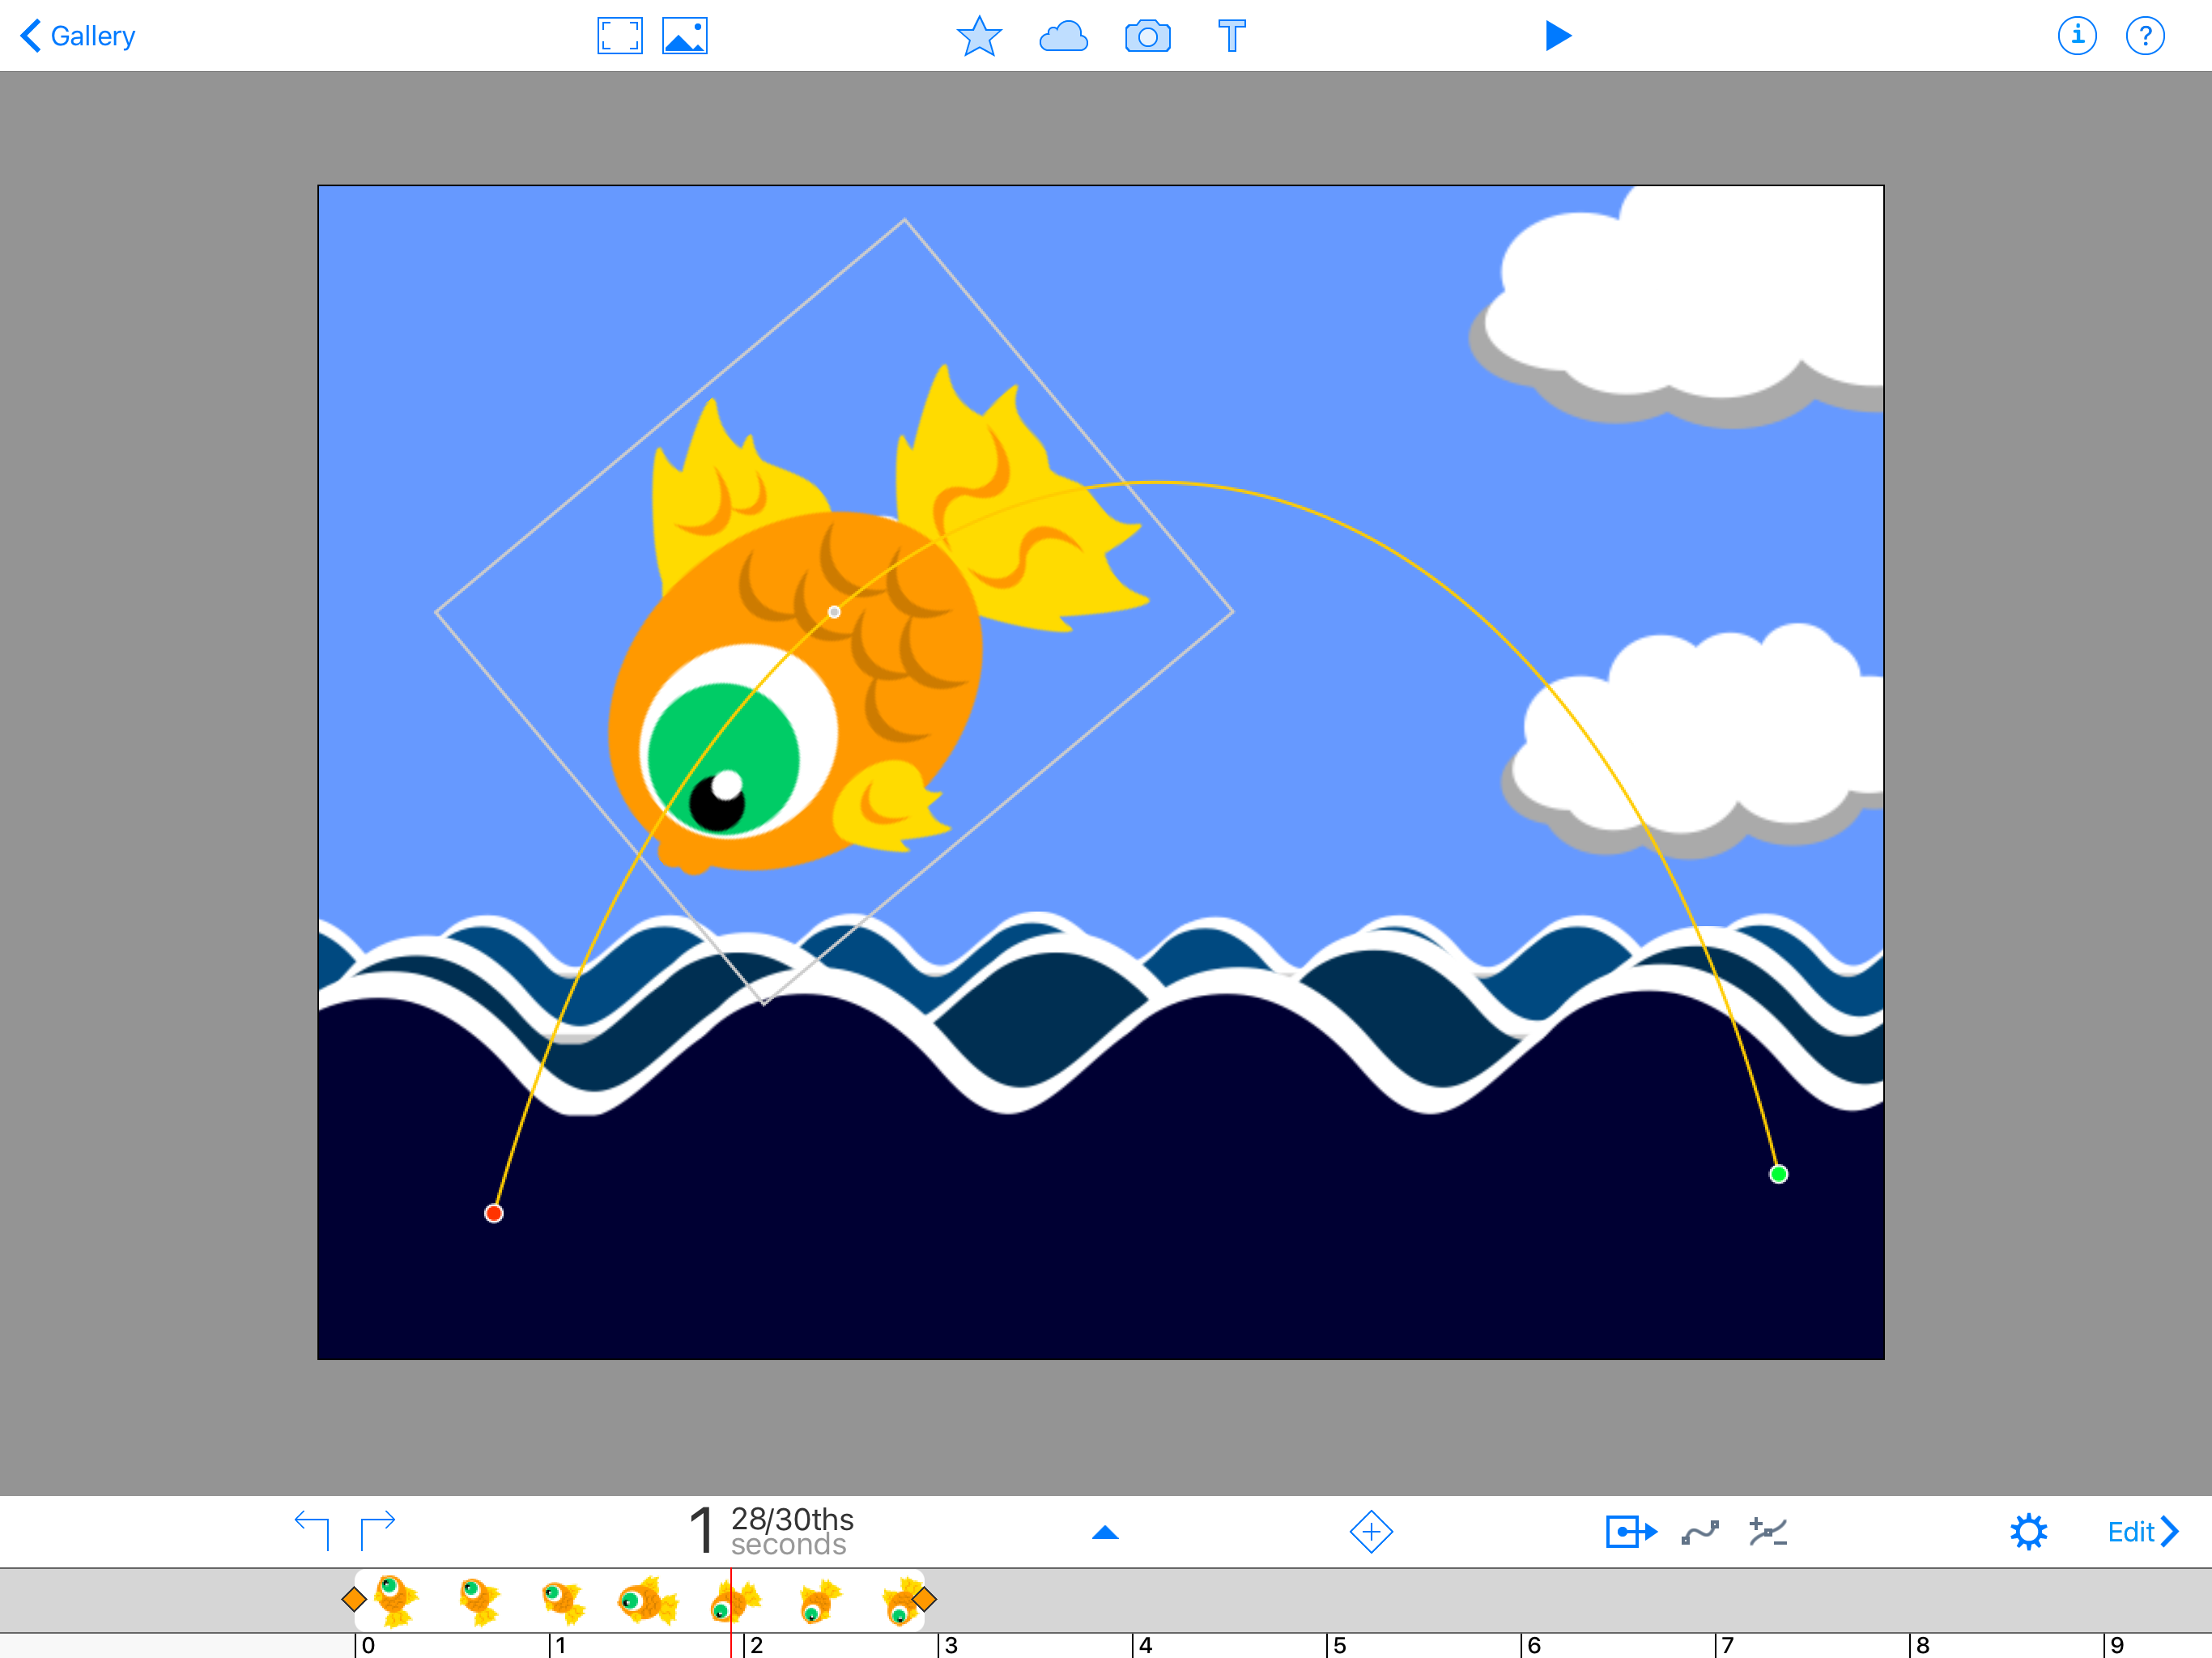Click the orange end keyframe diamond
The width and height of the screenshot is (2212, 1658).
click(923, 1599)
